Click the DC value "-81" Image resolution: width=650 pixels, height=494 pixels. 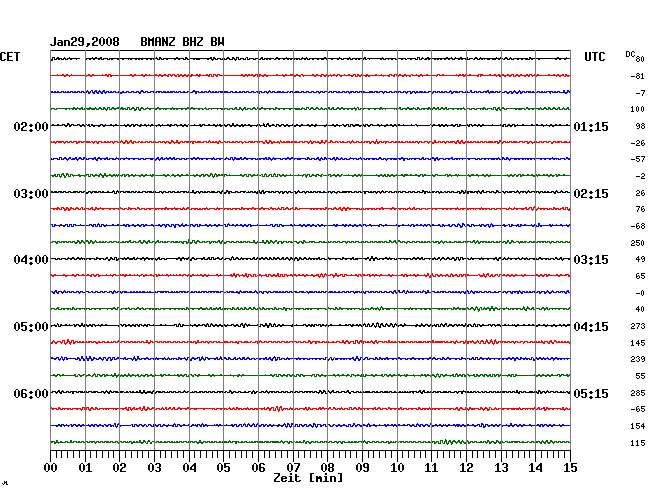638,76
